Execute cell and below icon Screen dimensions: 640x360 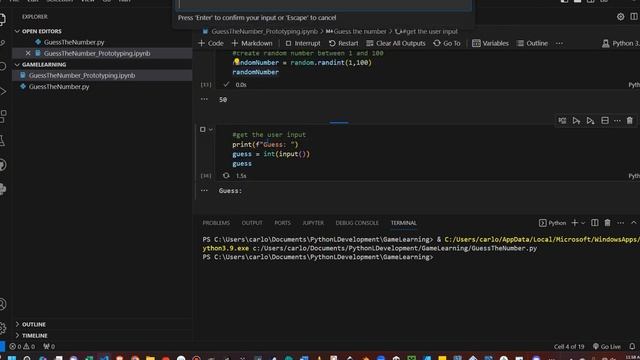coord(590,120)
